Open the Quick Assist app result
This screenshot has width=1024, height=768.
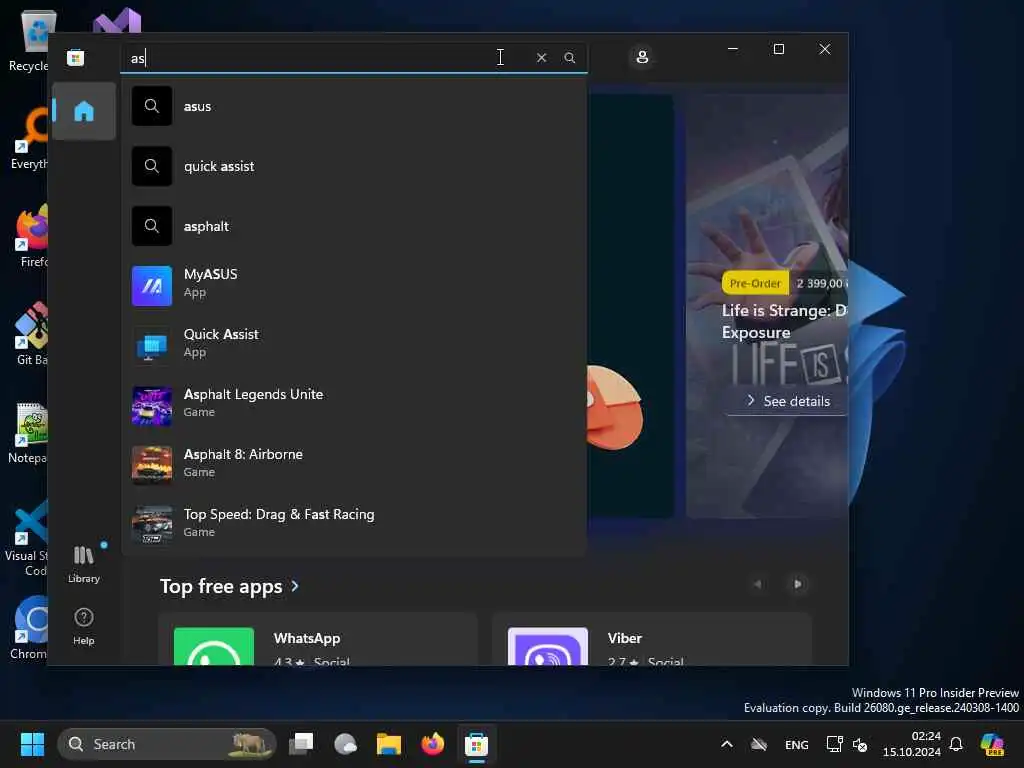(354, 346)
